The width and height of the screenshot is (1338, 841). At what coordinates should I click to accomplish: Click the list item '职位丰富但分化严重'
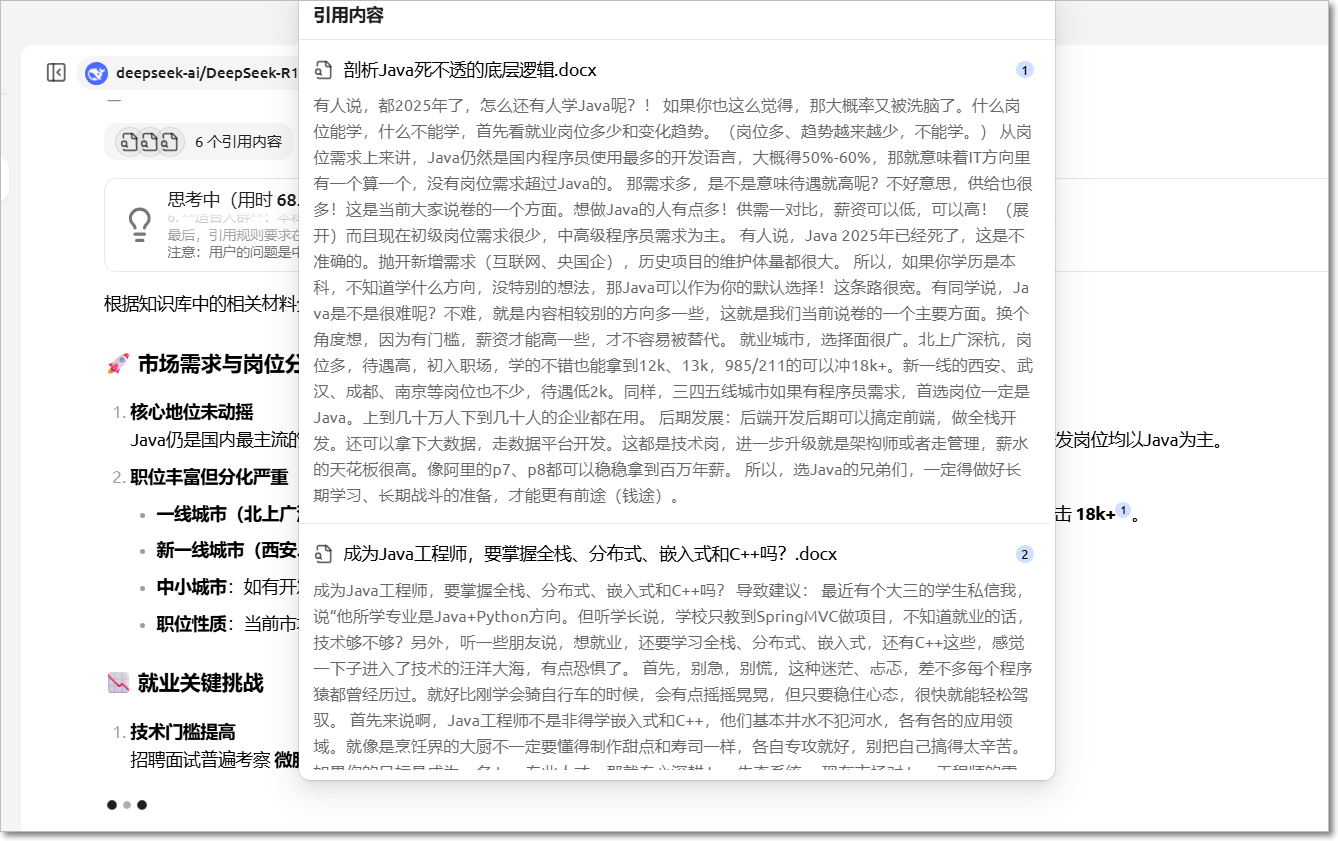tap(209, 477)
